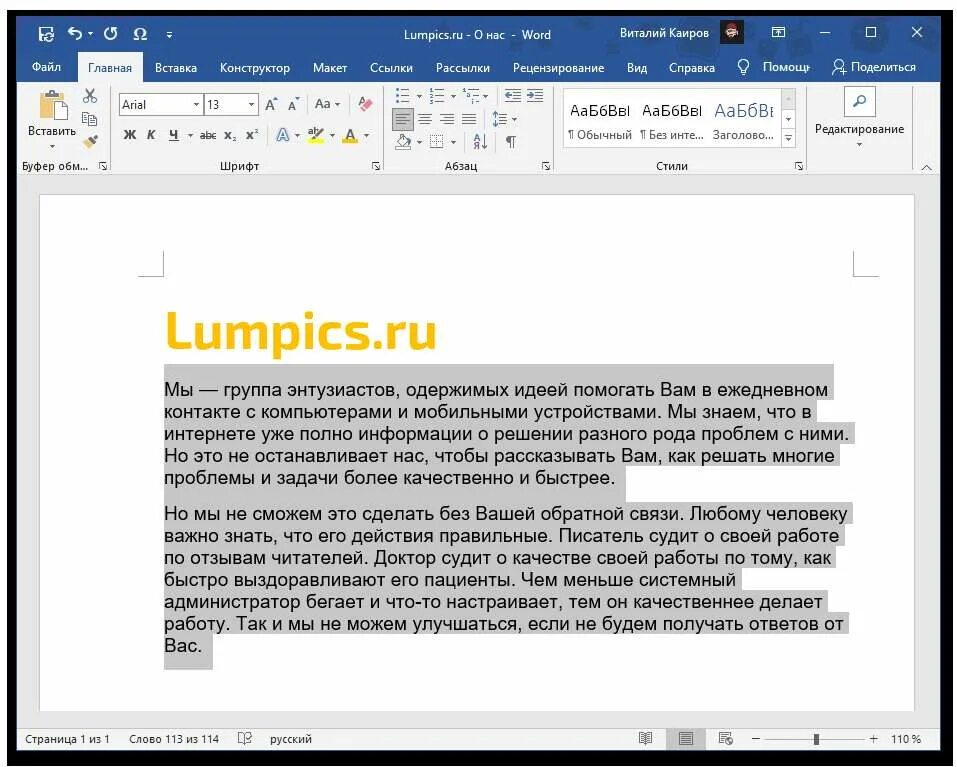The image size is (957, 767).
Task: Click word count Слово 113 из 114
Action: [x=174, y=739]
